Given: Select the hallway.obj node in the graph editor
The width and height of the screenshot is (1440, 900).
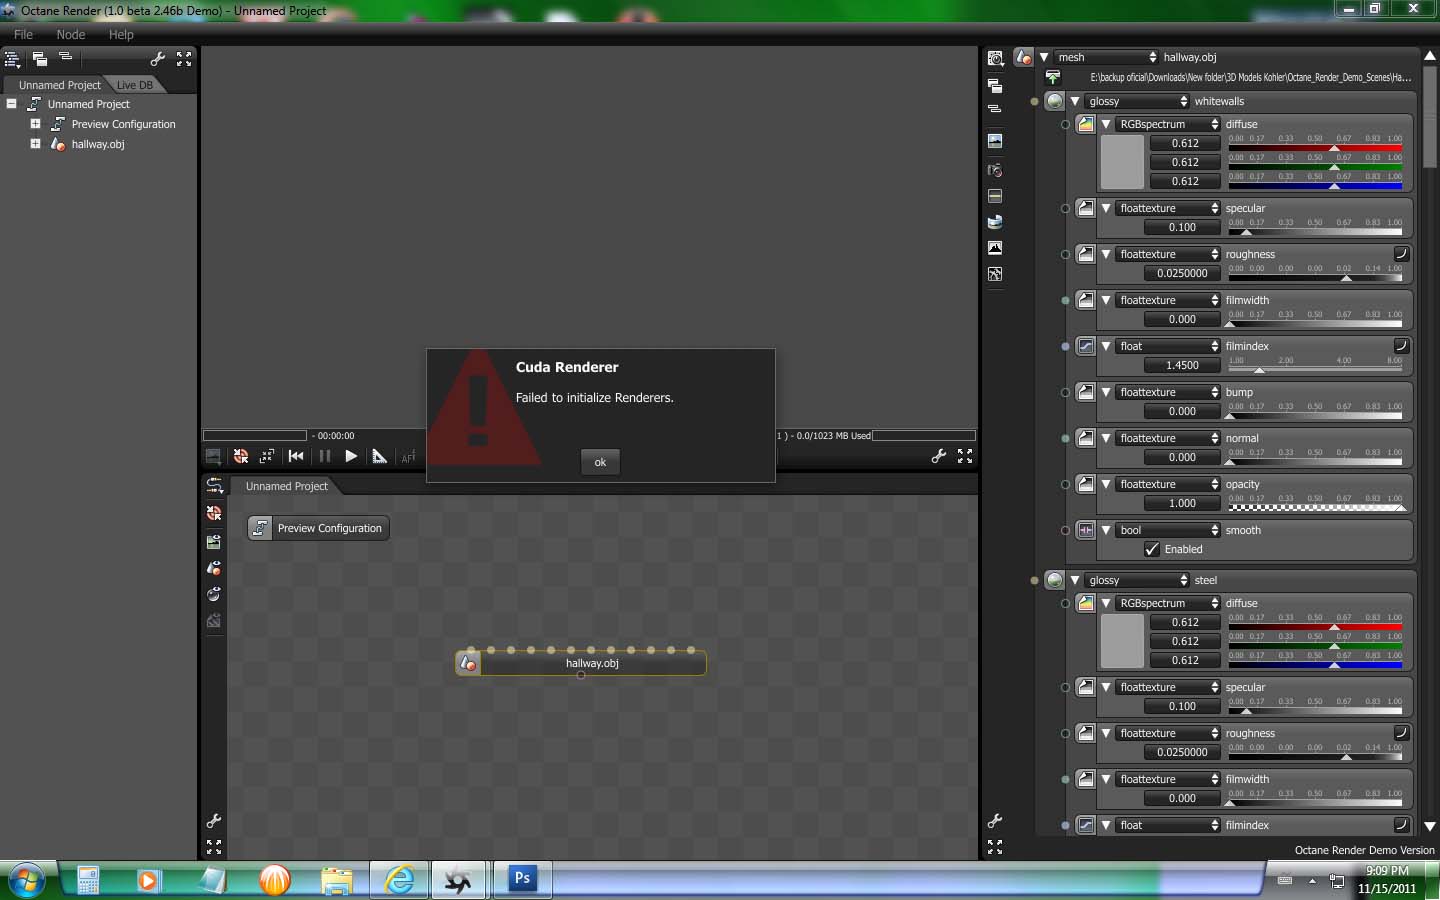Looking at the screenshot, I should 581,663.
